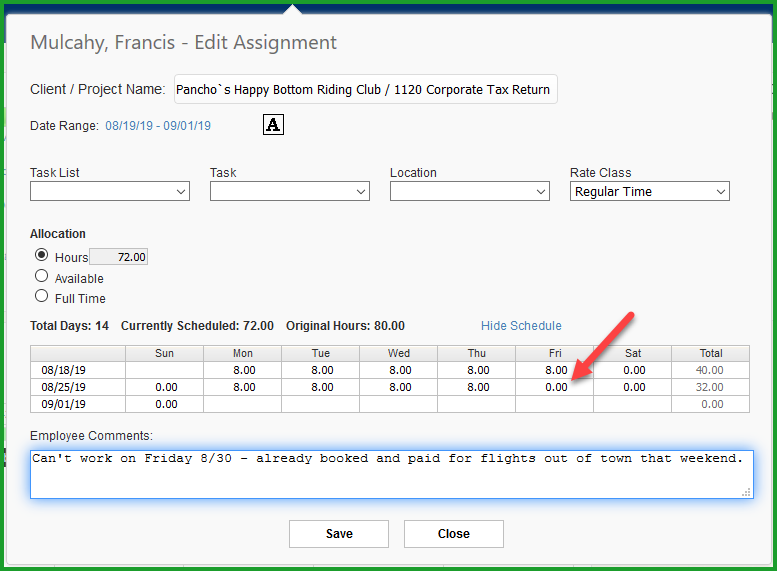Select Wednesday cell in 08/25/19 row

pyautogui.click(x=398, y=387)
